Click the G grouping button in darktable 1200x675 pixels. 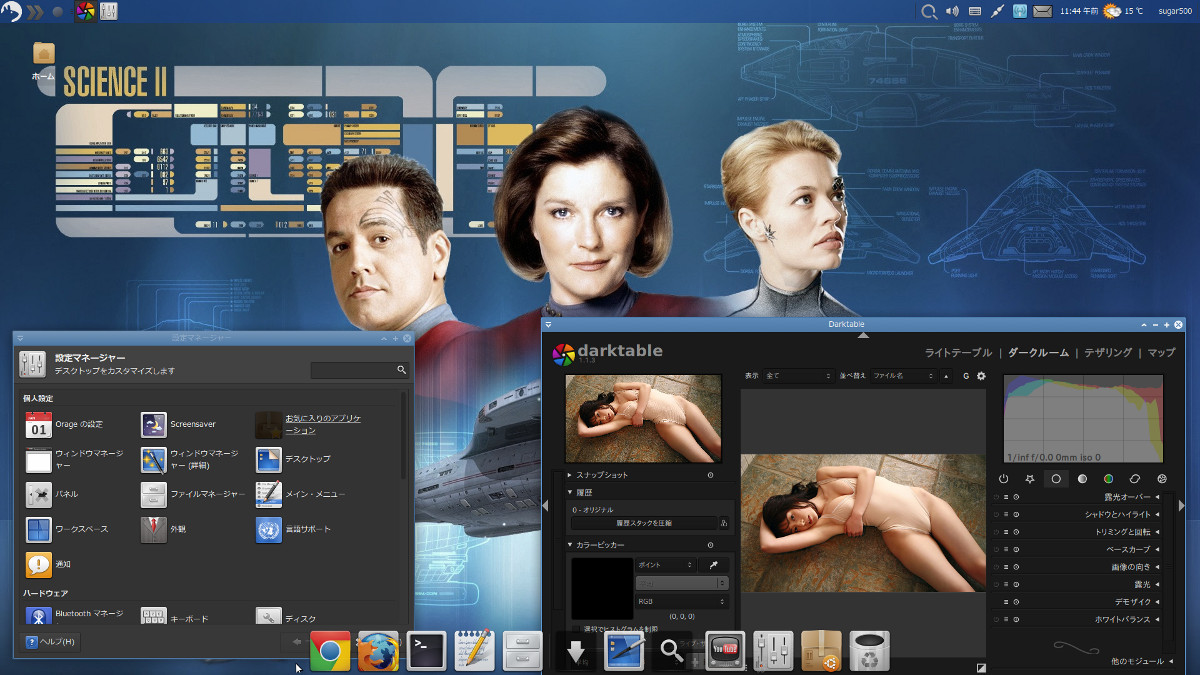pos(966,376)
